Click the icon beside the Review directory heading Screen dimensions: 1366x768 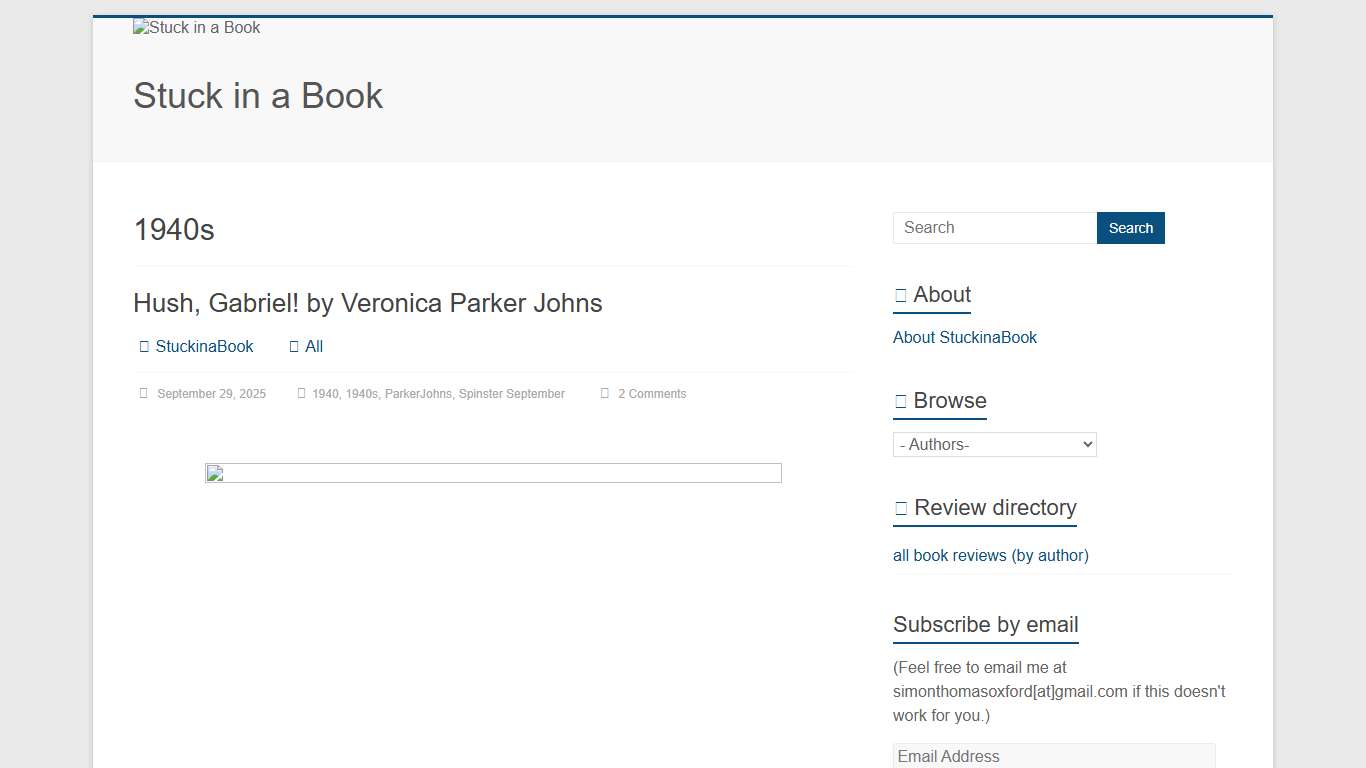[x=900, y=508]
